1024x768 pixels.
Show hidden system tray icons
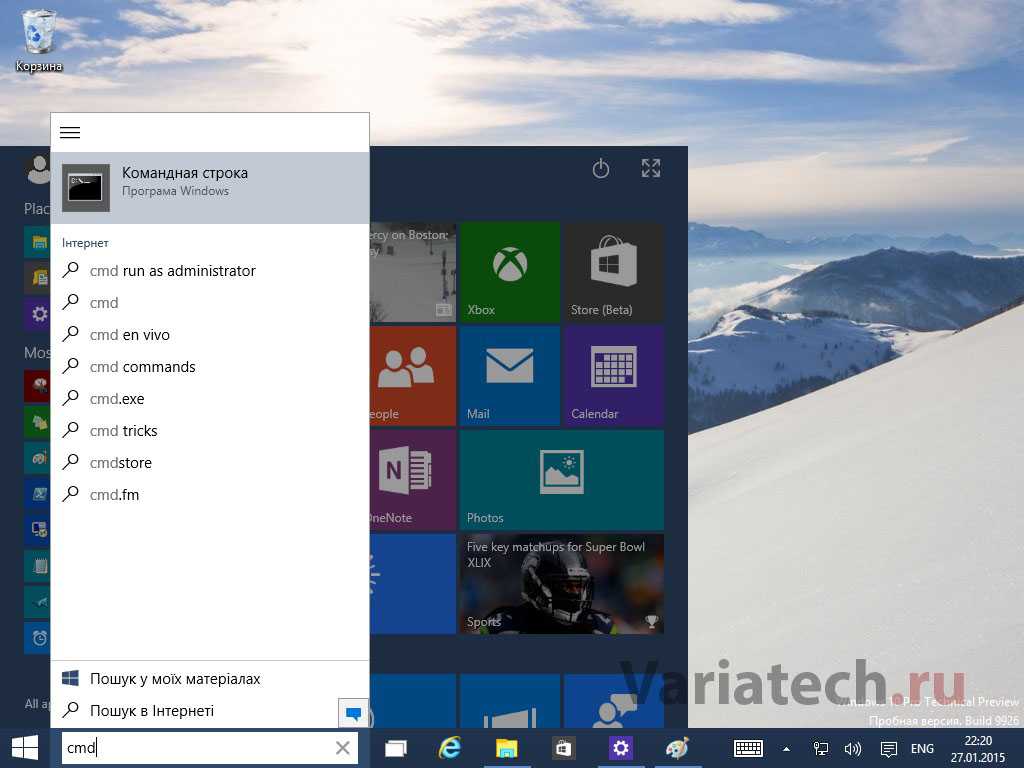click(786, 749)
